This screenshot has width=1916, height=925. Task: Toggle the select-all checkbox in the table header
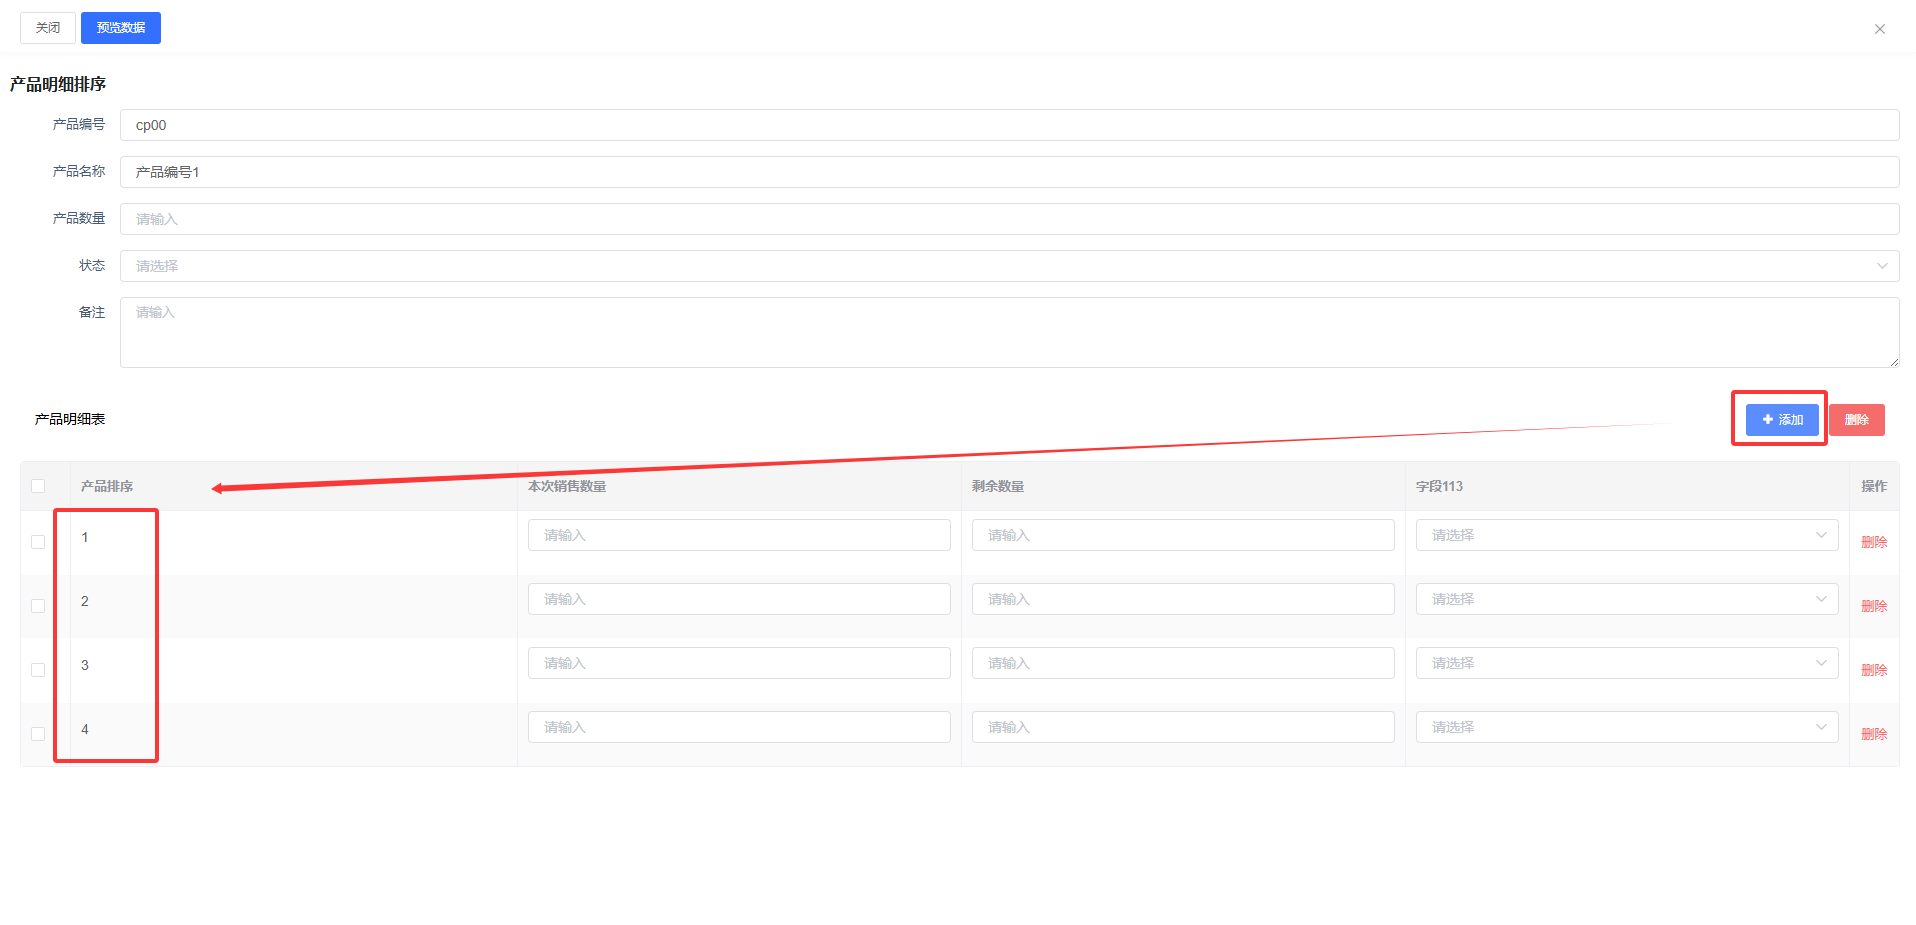(x=38, y=486)
